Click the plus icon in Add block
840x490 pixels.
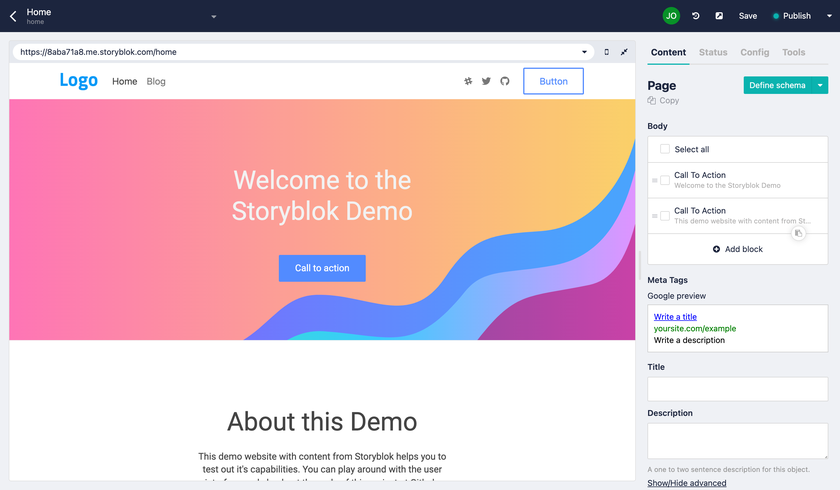pos(716,249)
